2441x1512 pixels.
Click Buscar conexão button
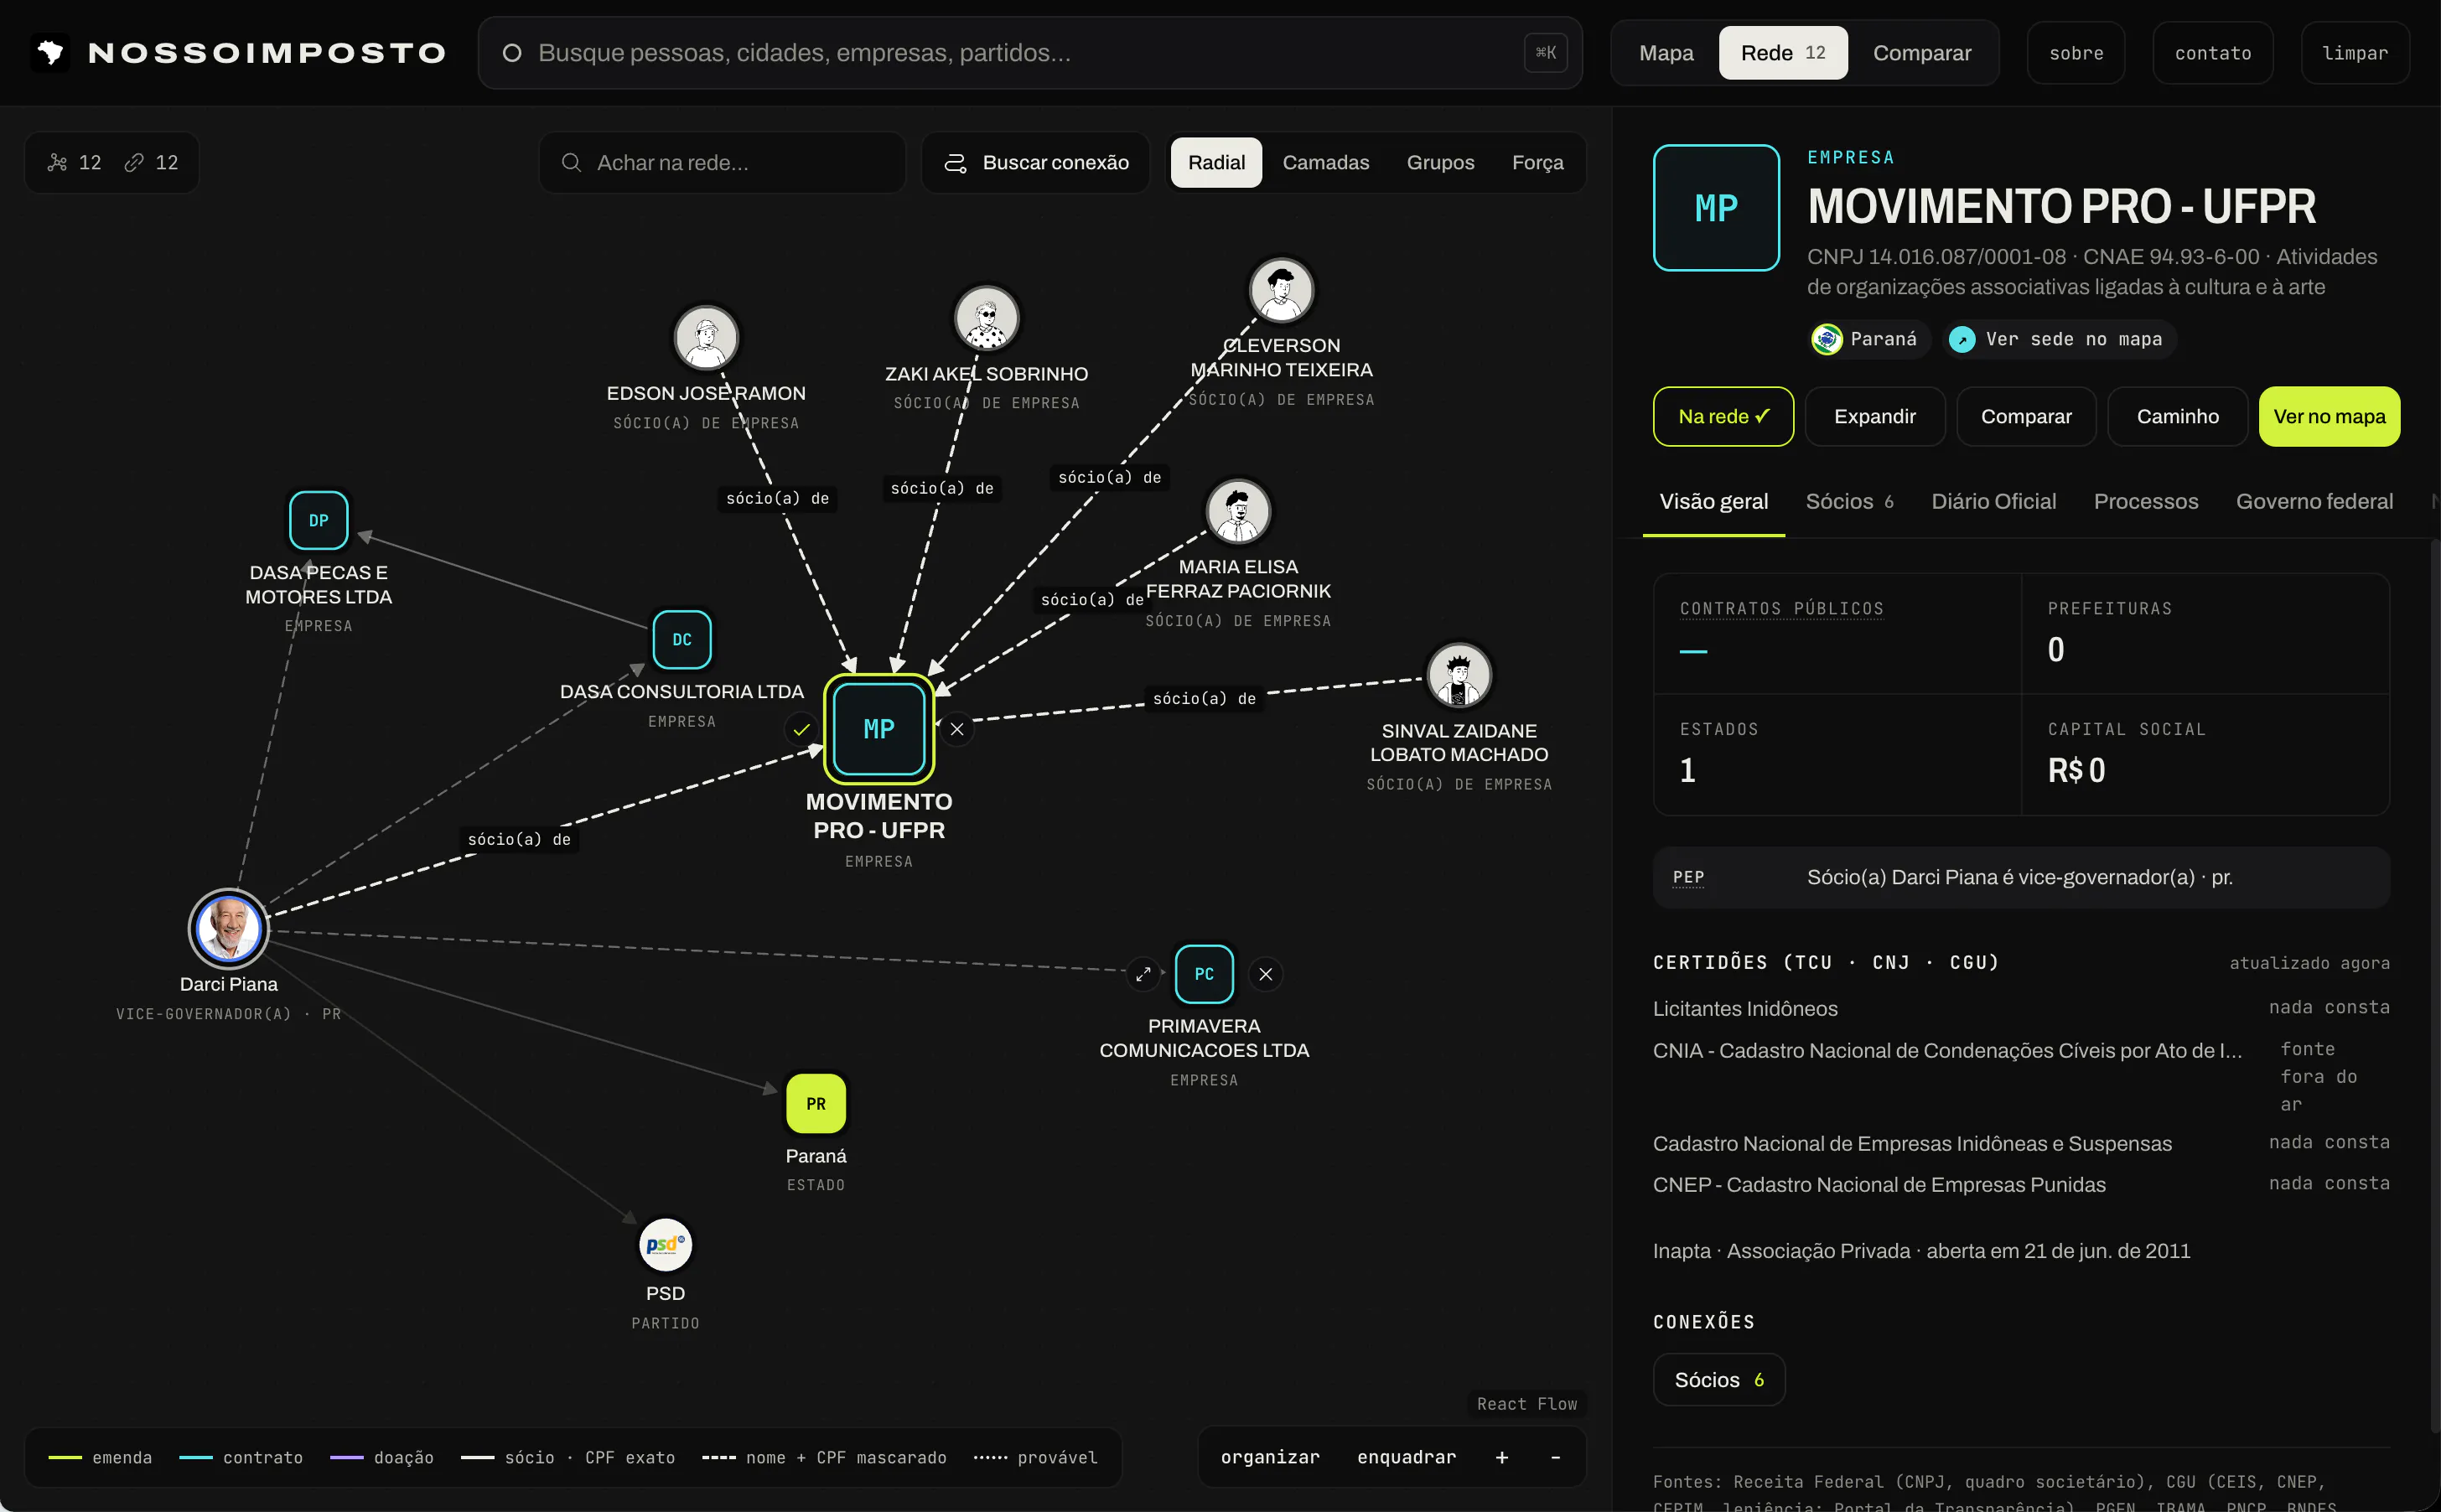click(1036, 162)
